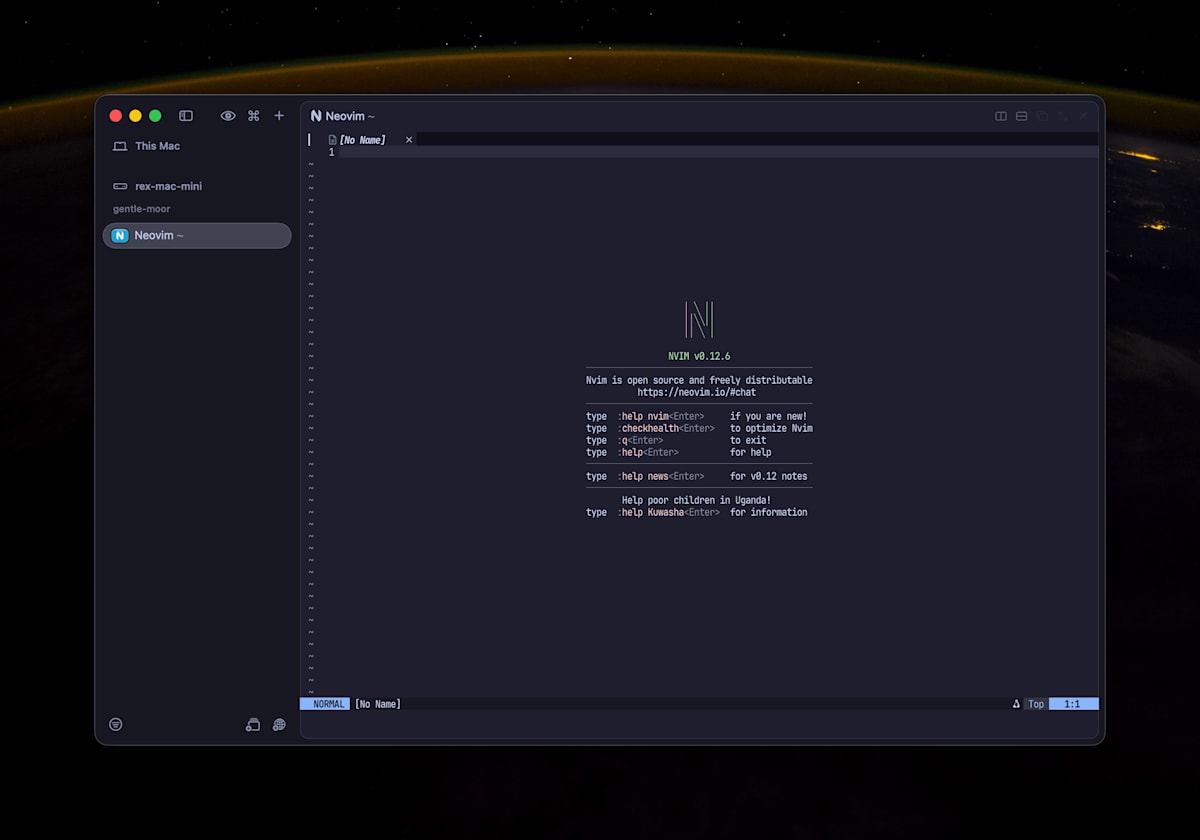Click [No Name] in the status line
Viewport: 1200px width, 840px height.
pos(377,704)
